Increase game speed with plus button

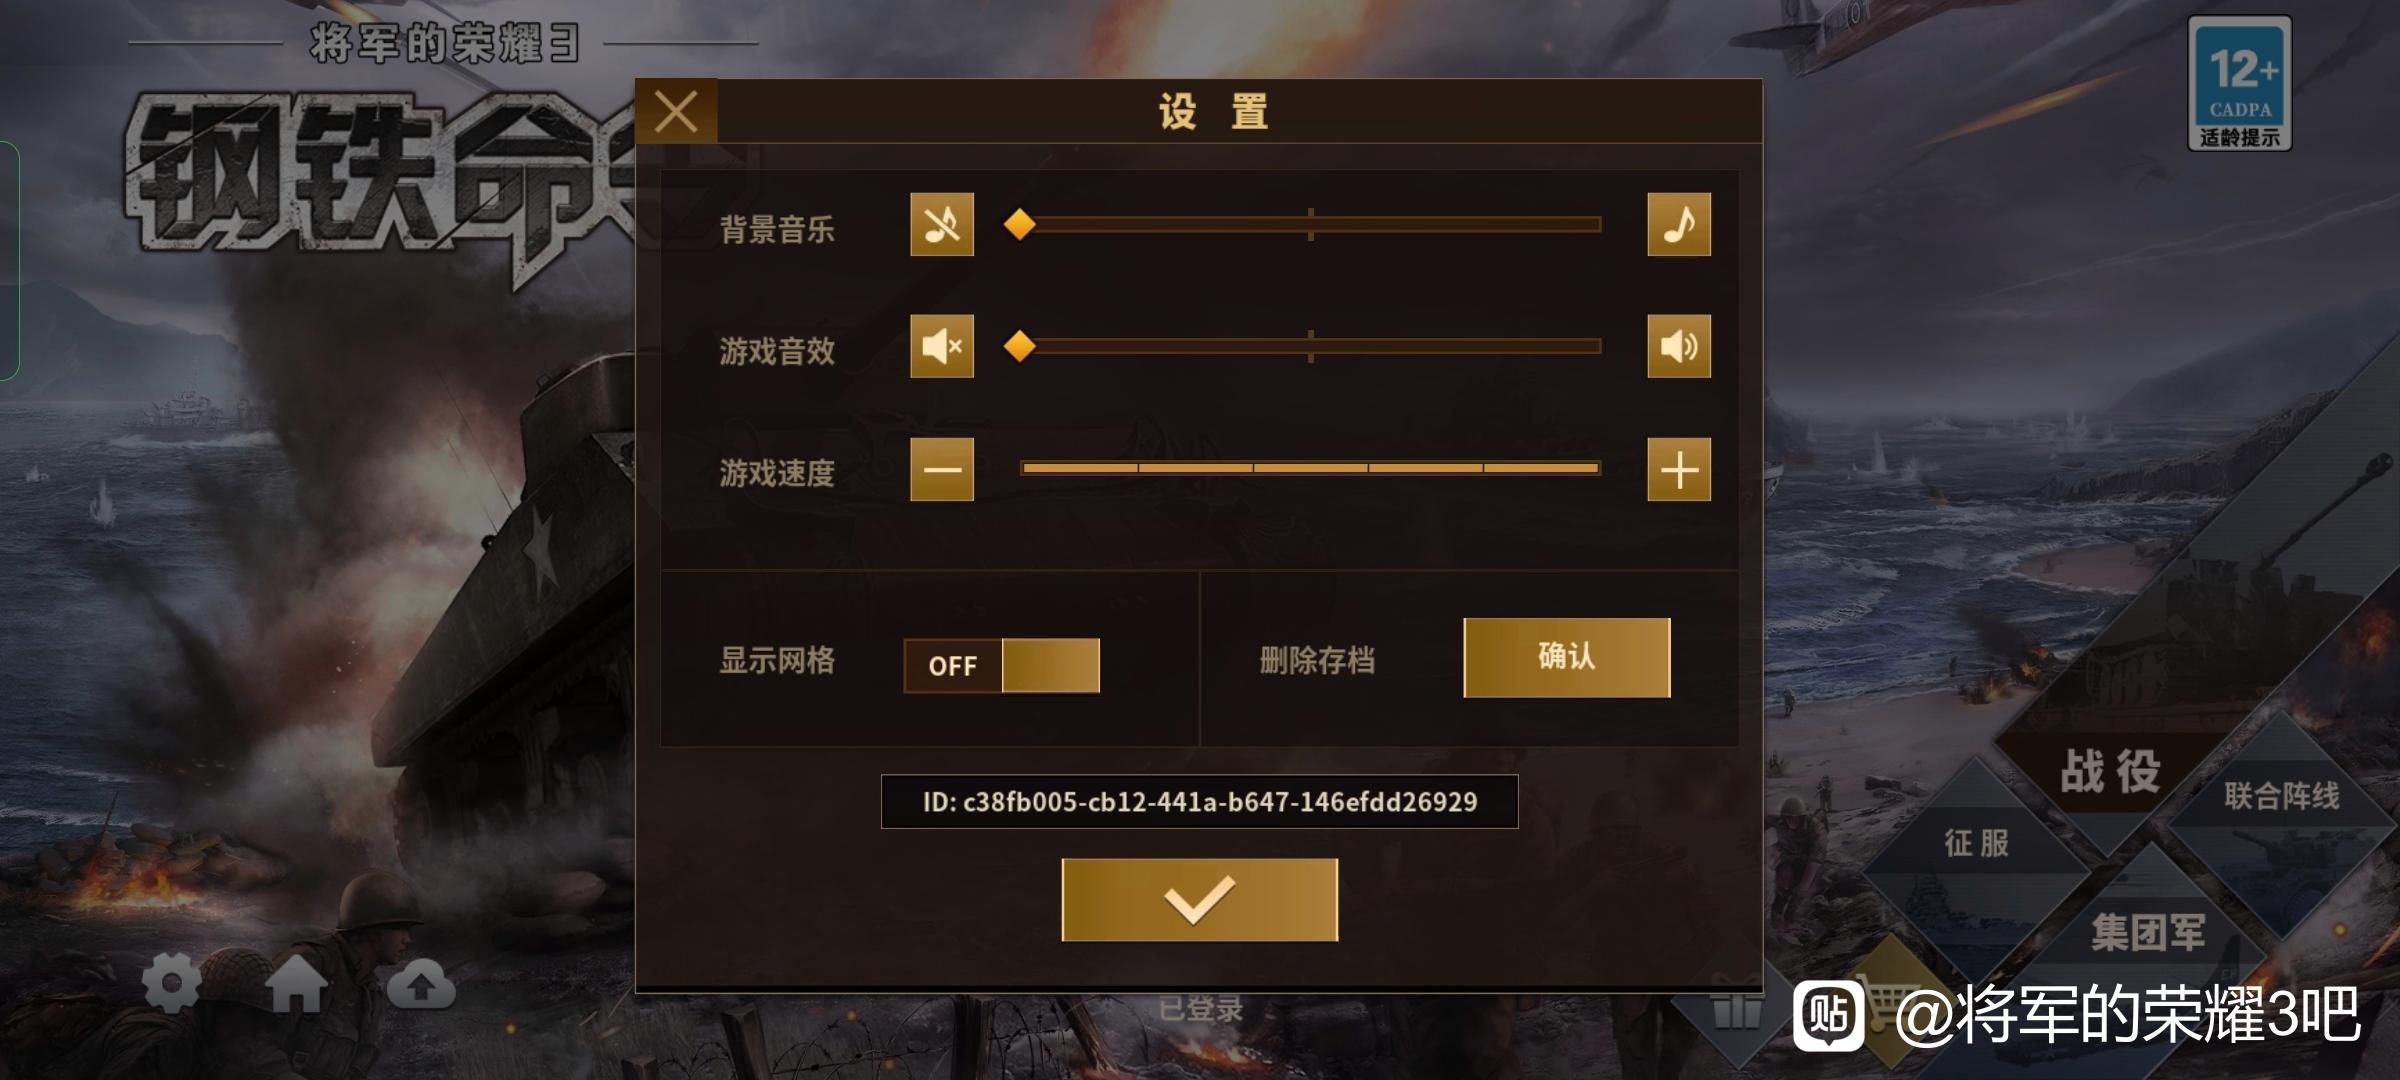point(1679,469)
